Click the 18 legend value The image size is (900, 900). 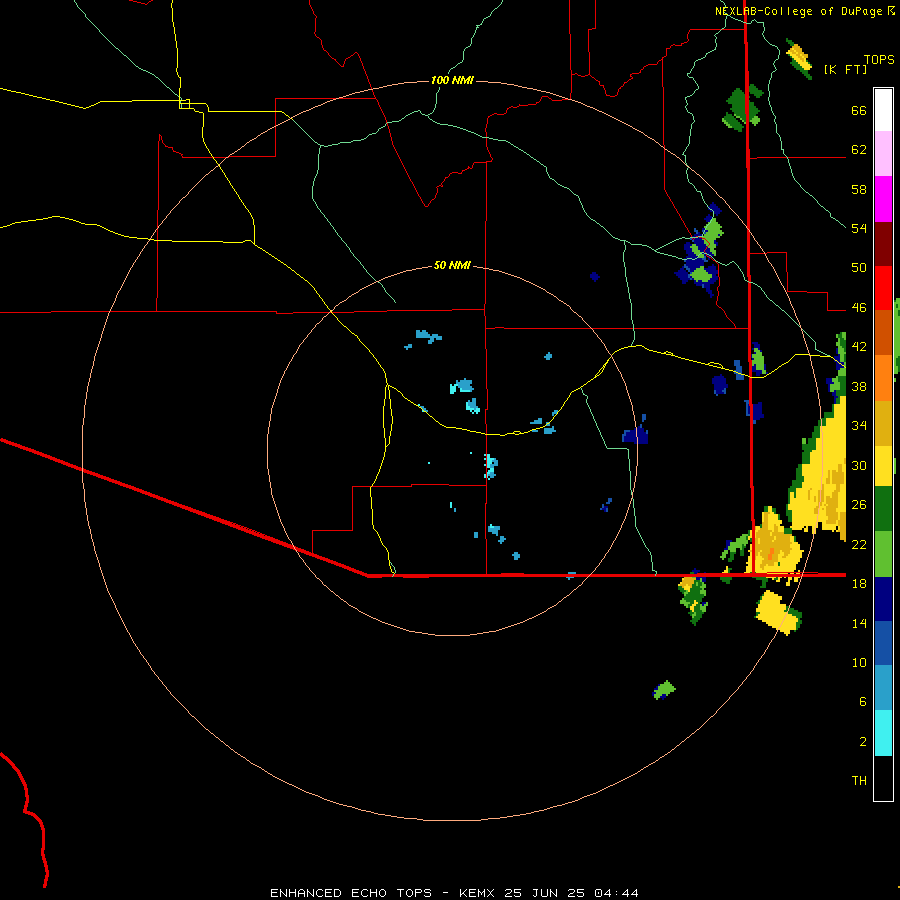[859, 584]
